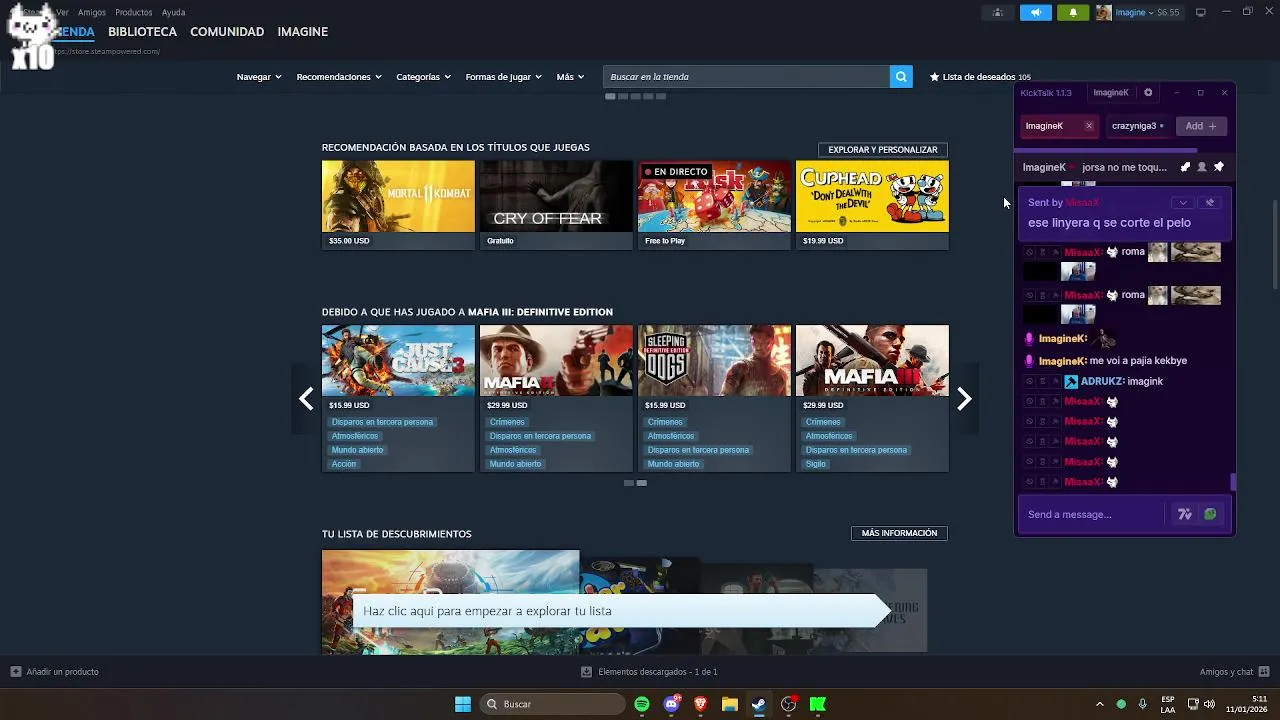
Task: Open the green Kick app on the taskbar
Action: pos(818,704)
